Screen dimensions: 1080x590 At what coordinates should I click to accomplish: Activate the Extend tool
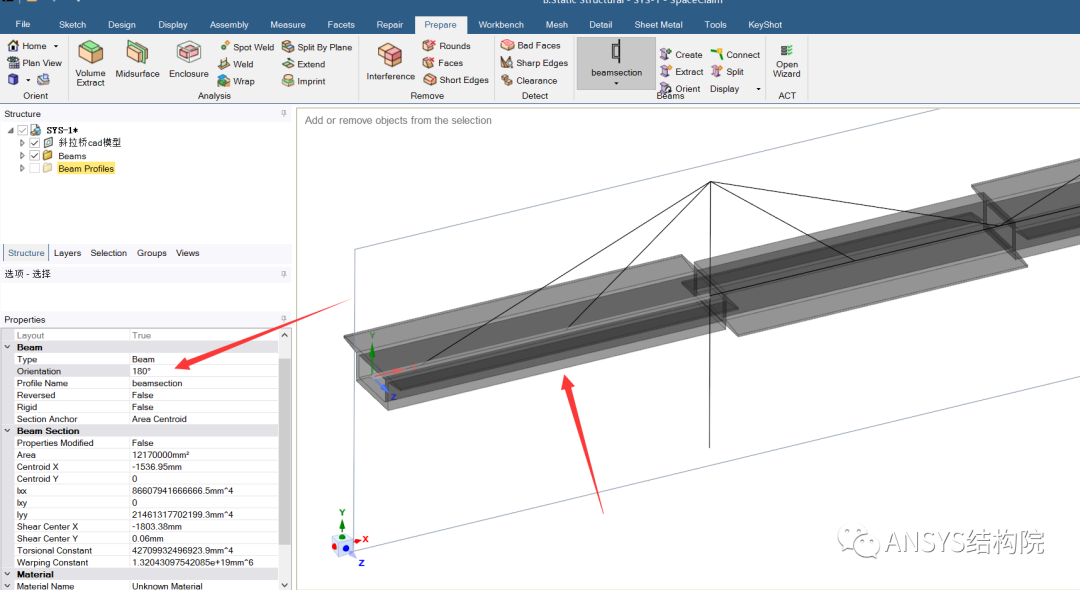(304, 64)
